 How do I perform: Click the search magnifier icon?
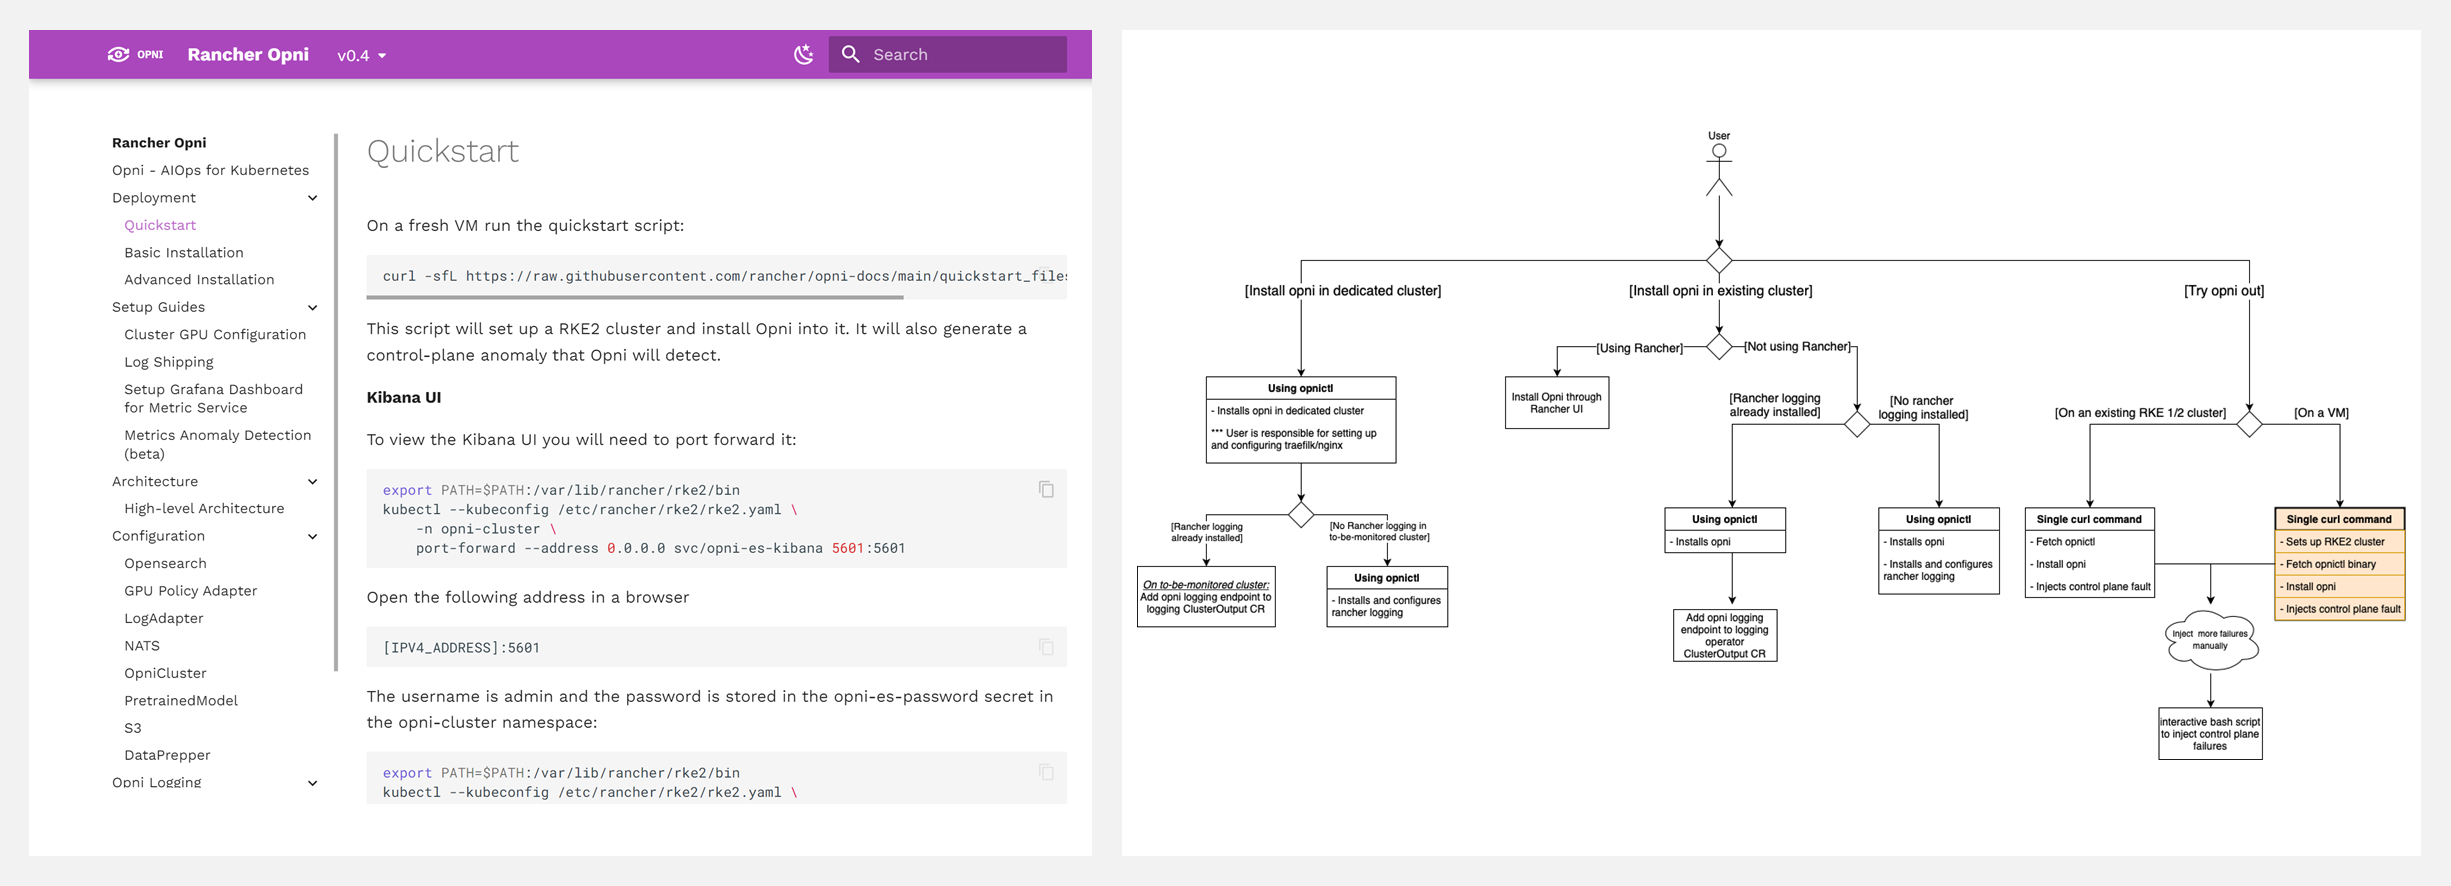(851, 54)
